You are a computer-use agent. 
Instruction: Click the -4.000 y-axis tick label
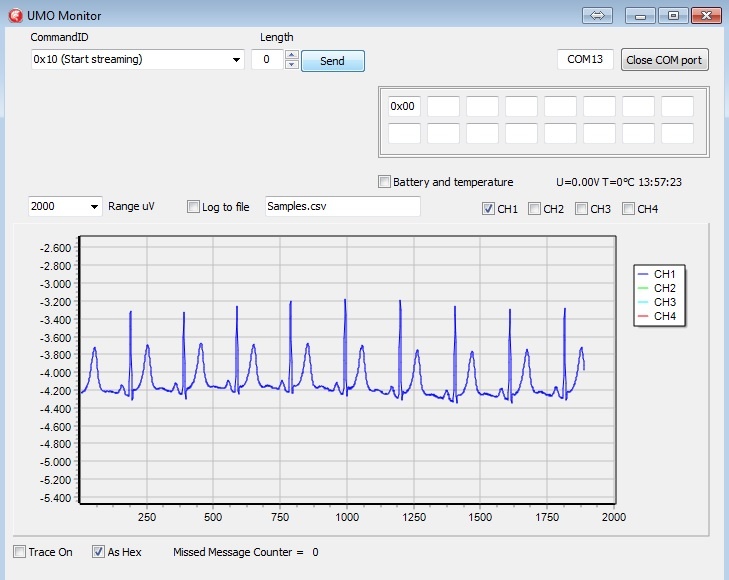[55, 373]
